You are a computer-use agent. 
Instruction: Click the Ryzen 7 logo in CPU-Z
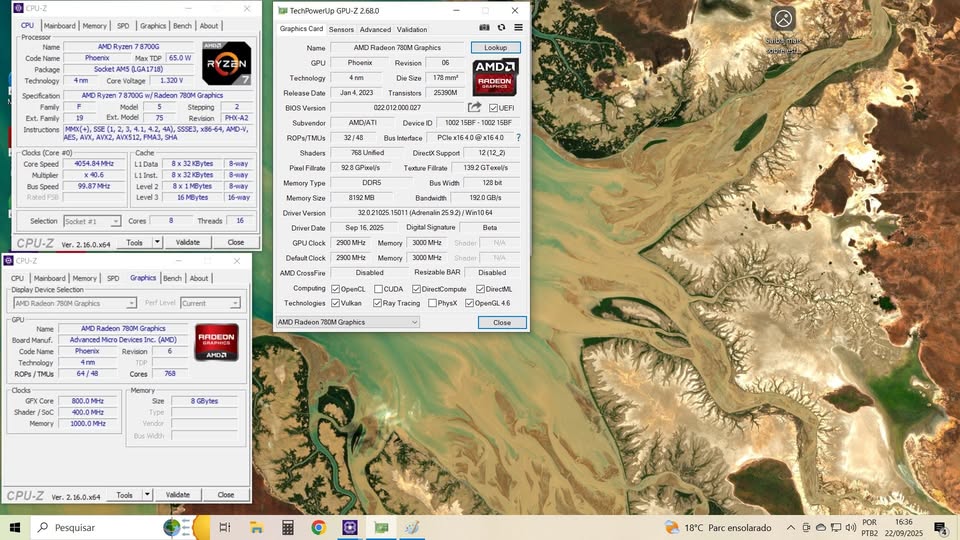[227, 63]
